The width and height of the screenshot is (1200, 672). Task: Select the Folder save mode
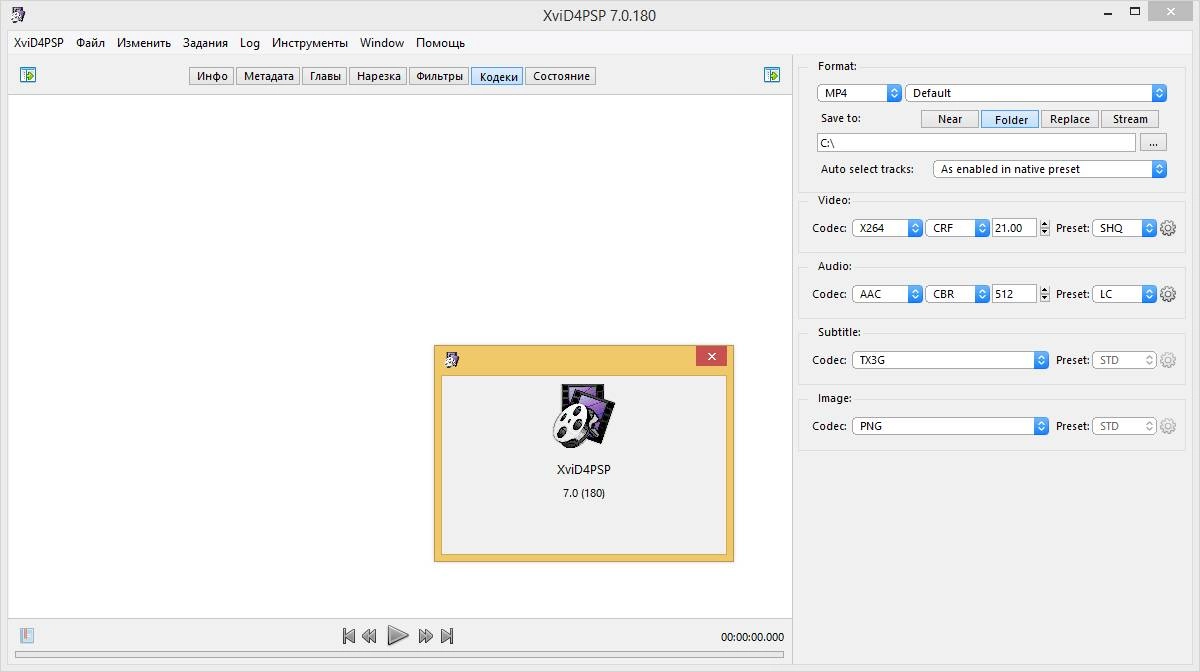[x=1011, y=119]
